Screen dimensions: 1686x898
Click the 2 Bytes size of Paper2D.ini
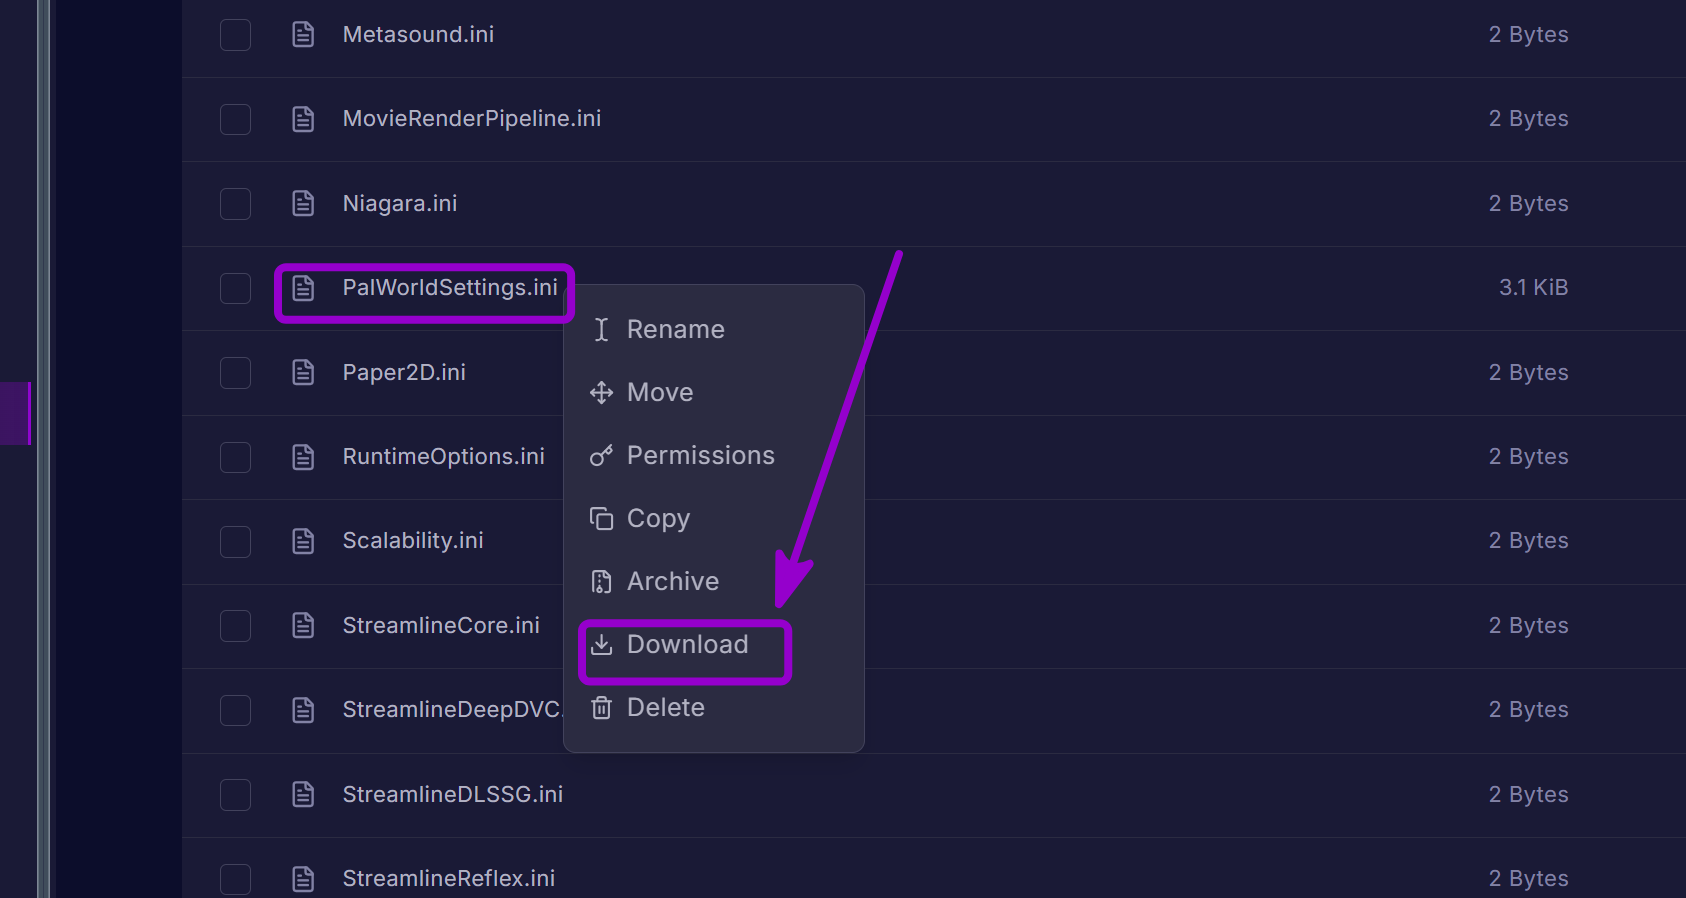(1528, 372)
